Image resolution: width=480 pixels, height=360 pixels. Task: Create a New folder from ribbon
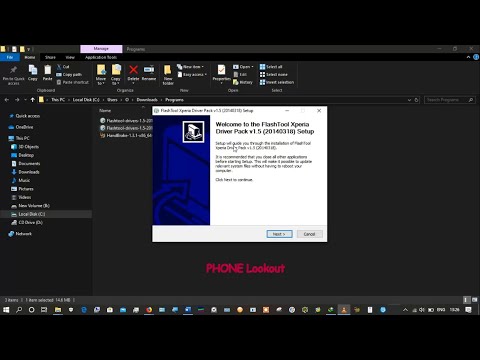[168, 75]
